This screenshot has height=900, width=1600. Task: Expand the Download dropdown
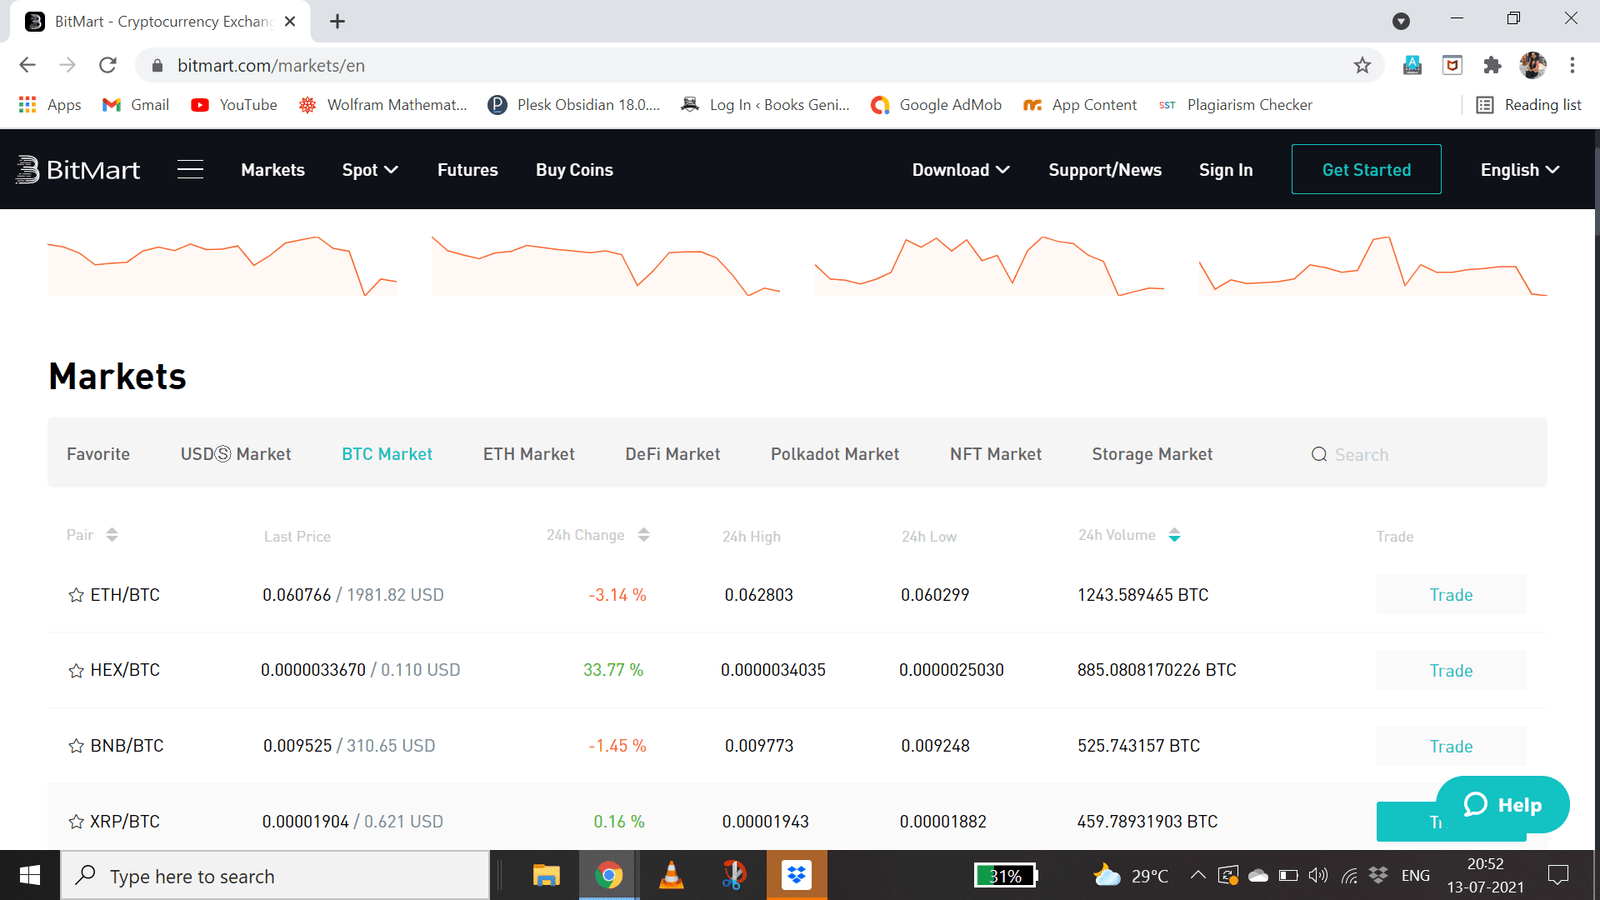click(x=961, y=170)
